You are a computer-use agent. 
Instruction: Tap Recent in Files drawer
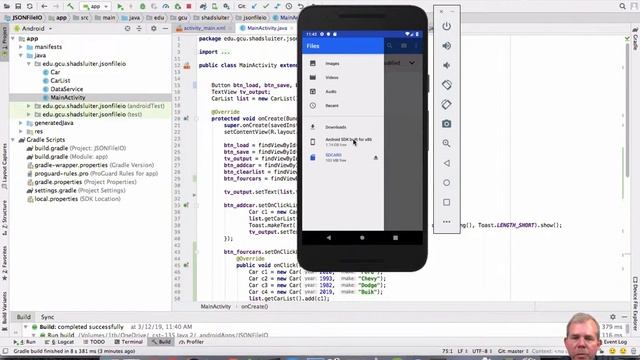pyautogui.click(x=343, y=106)
